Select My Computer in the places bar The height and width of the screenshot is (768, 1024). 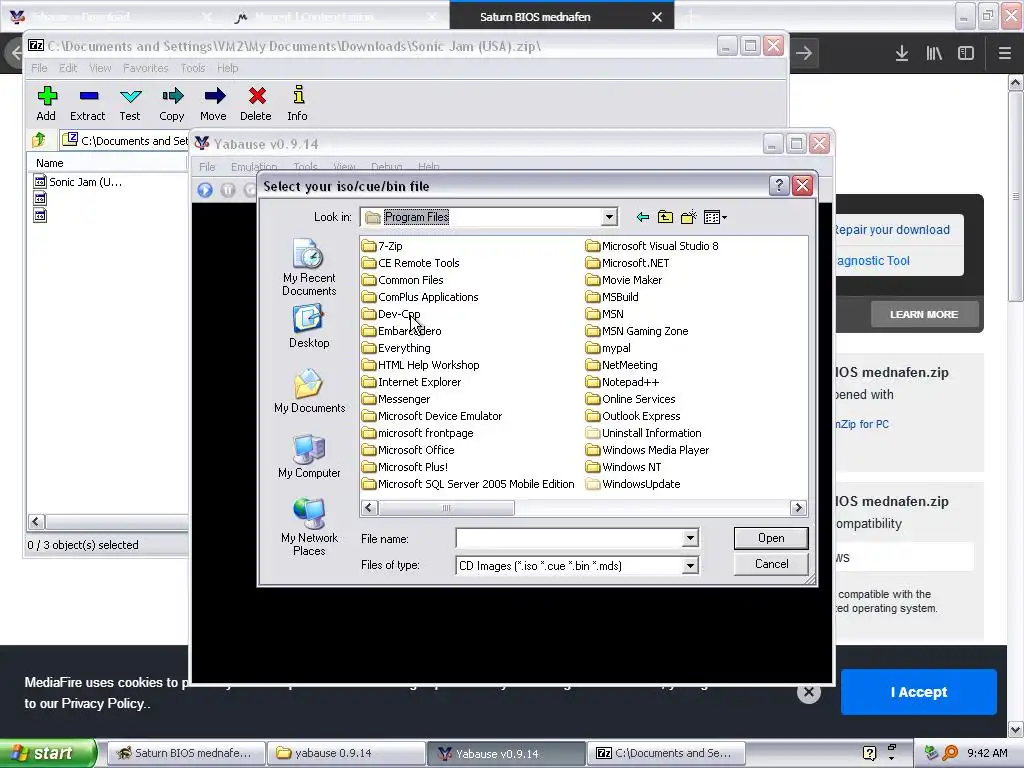[309, 456]
